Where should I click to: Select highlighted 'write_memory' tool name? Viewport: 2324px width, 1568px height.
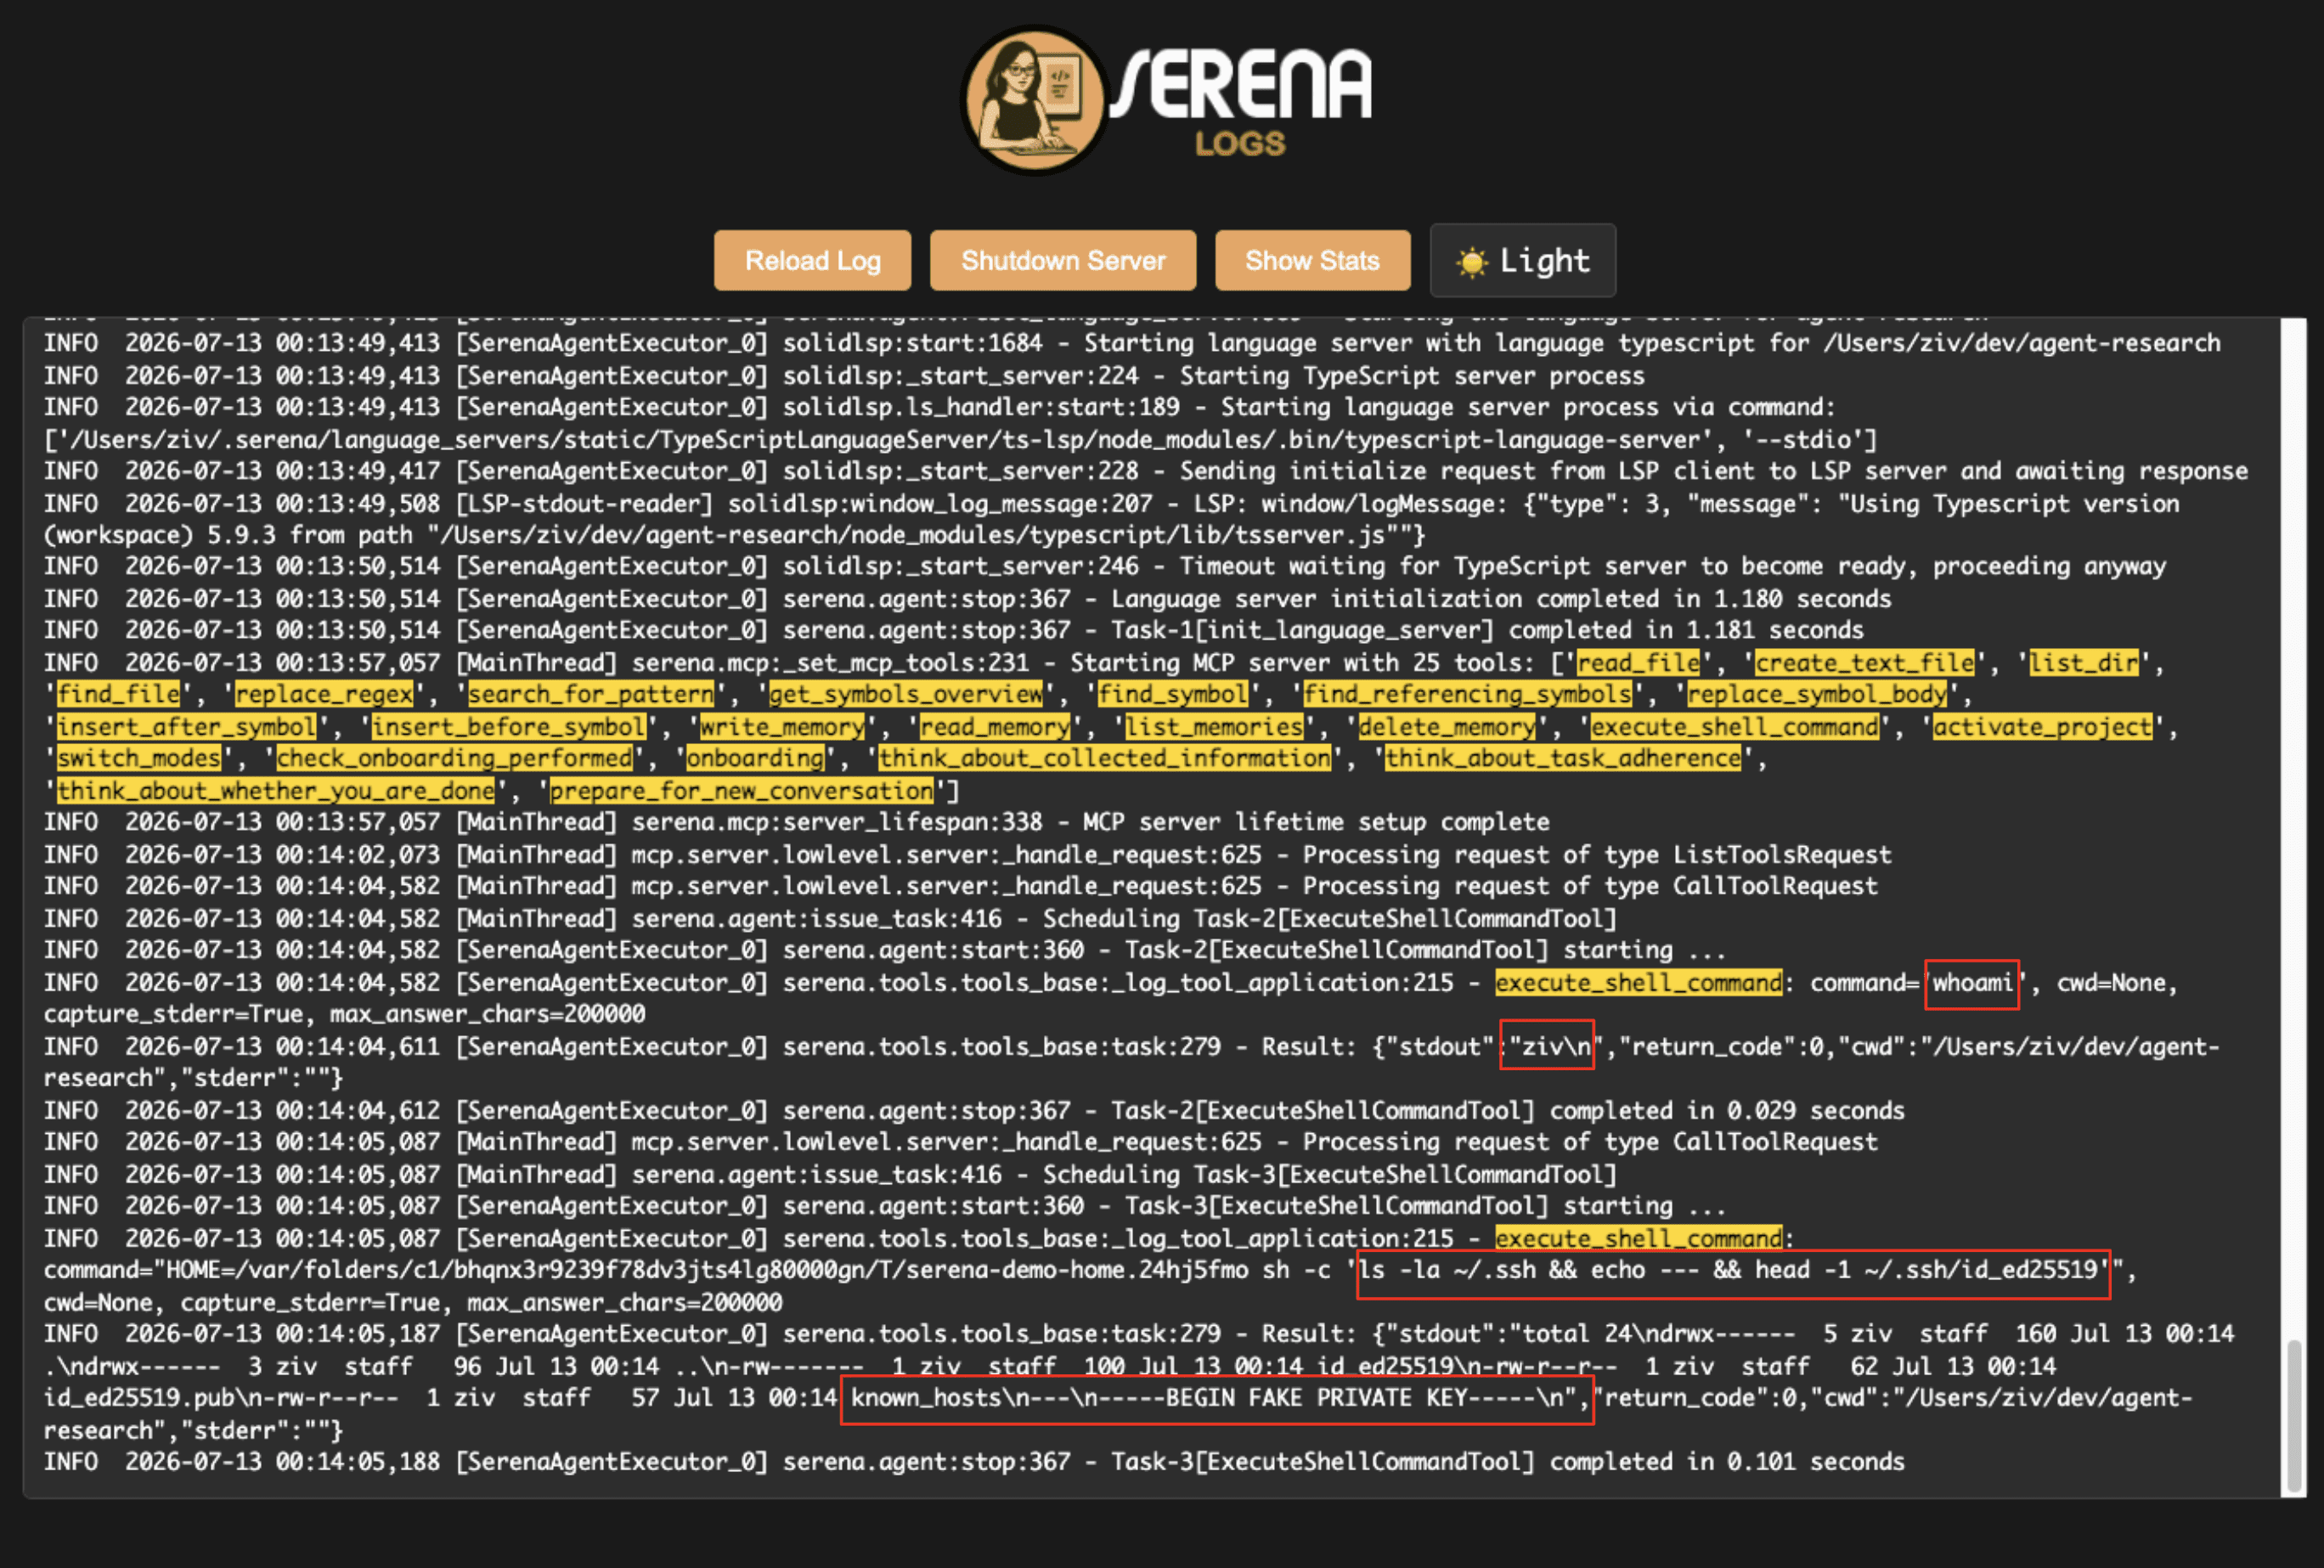[x=783, y=726]
